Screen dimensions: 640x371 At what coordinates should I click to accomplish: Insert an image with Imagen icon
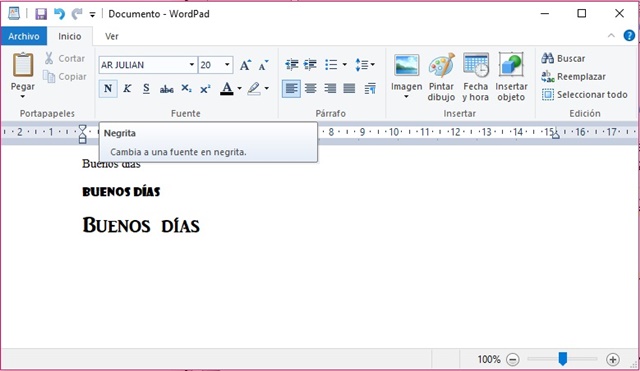tap(407, 65)
